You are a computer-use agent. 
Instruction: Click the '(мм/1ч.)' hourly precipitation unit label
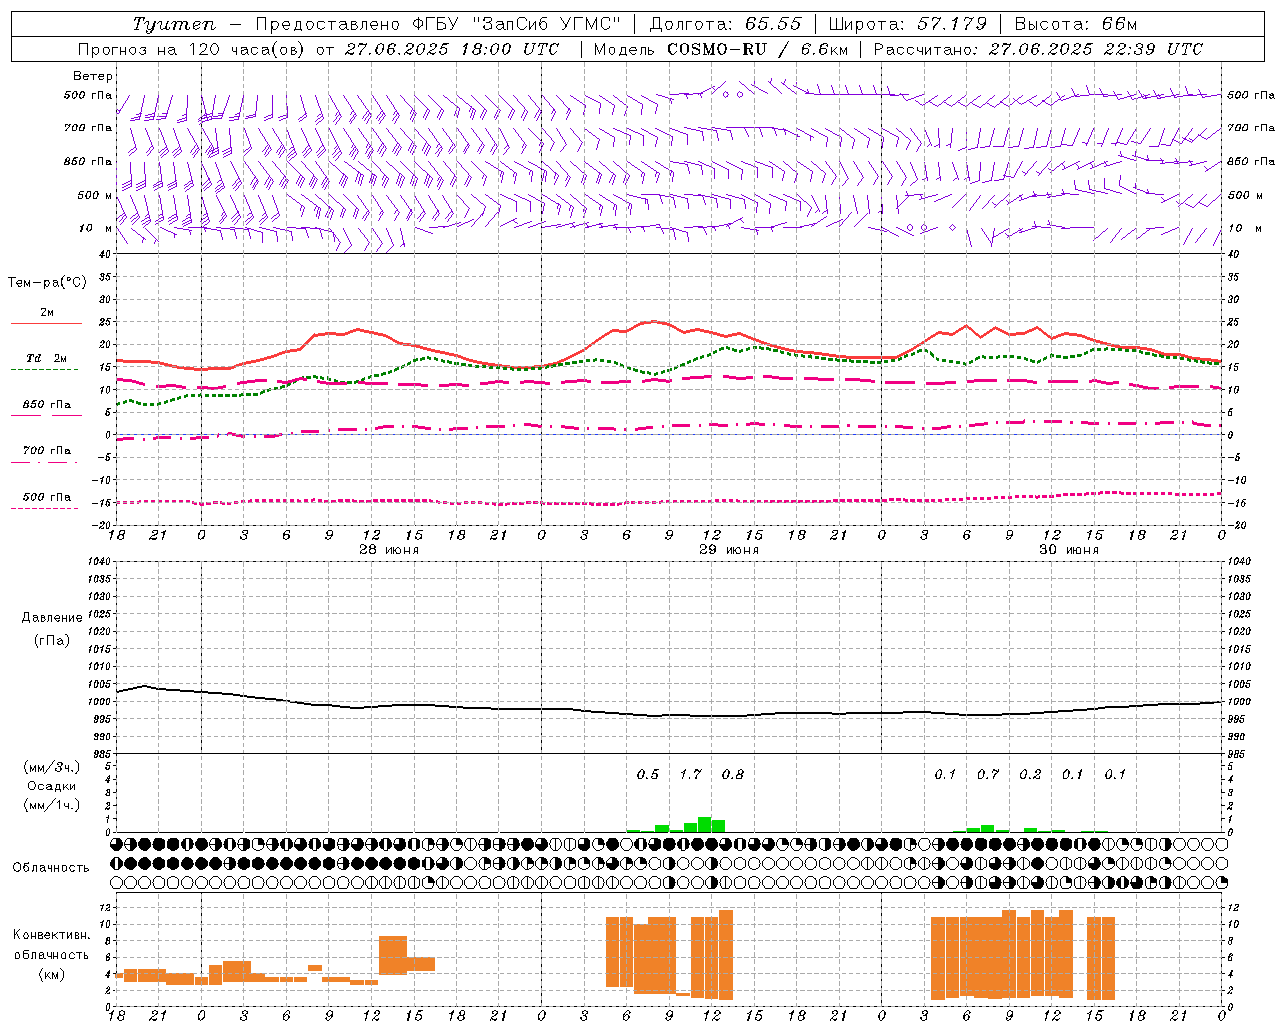point(52,805)
